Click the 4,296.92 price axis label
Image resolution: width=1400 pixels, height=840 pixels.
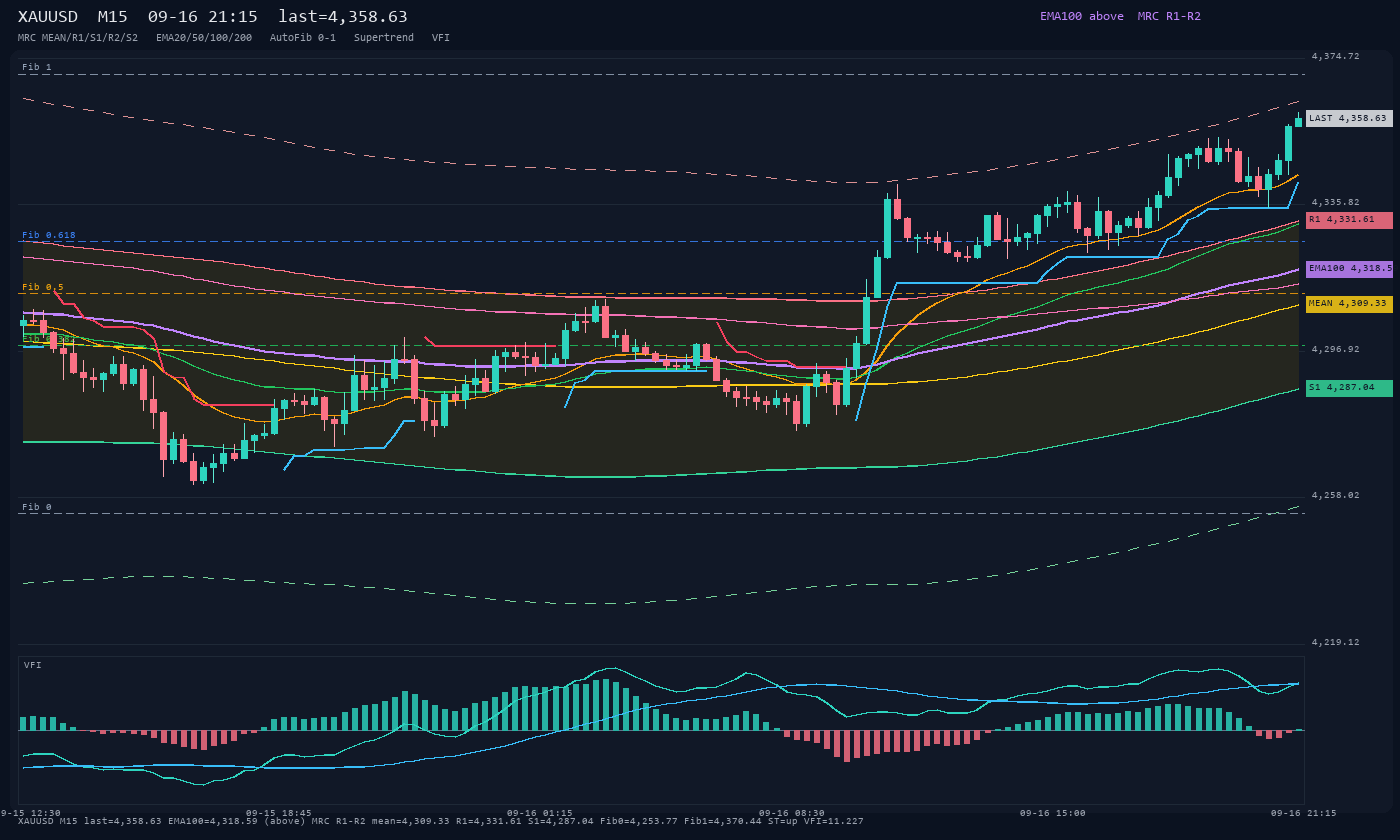(x=1335, y=349)
